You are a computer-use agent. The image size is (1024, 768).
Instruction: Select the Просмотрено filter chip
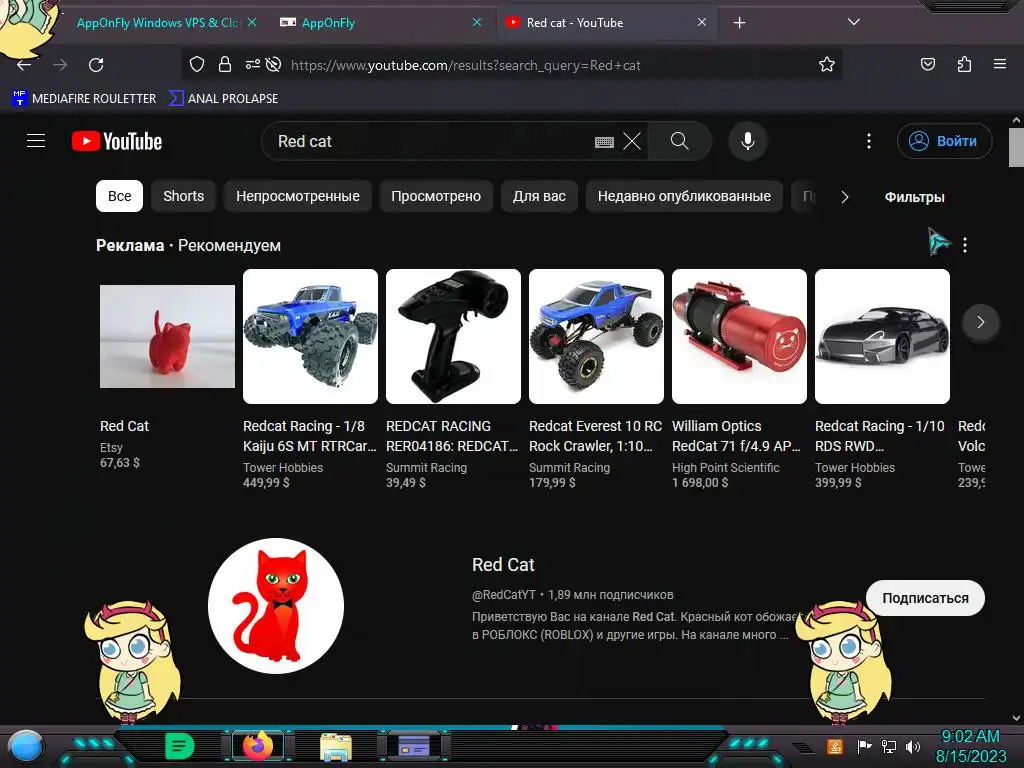[x=436, y=196]
